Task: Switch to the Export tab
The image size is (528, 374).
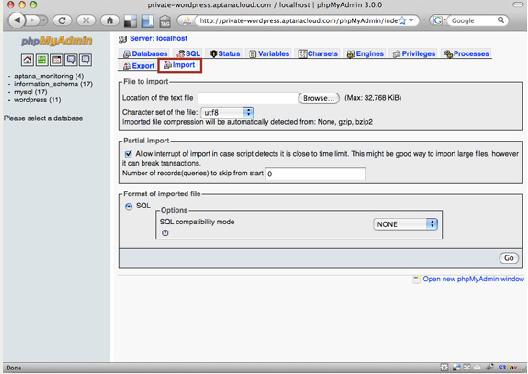Action: pos(139,66)
